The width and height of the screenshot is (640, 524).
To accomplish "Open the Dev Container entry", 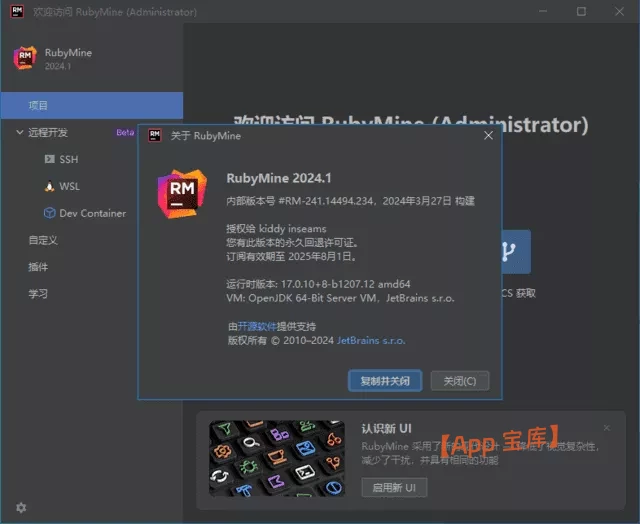I will point(93,213).
